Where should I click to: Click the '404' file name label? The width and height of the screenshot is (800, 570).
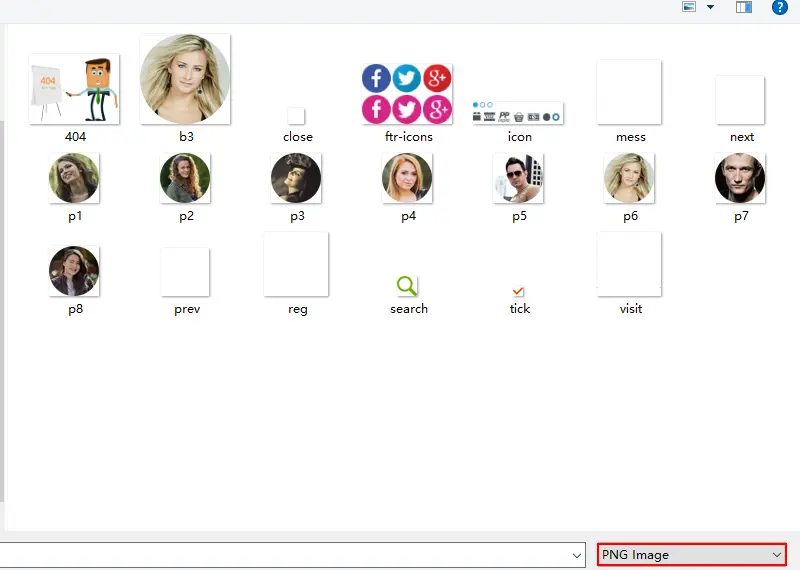[76, 137]
